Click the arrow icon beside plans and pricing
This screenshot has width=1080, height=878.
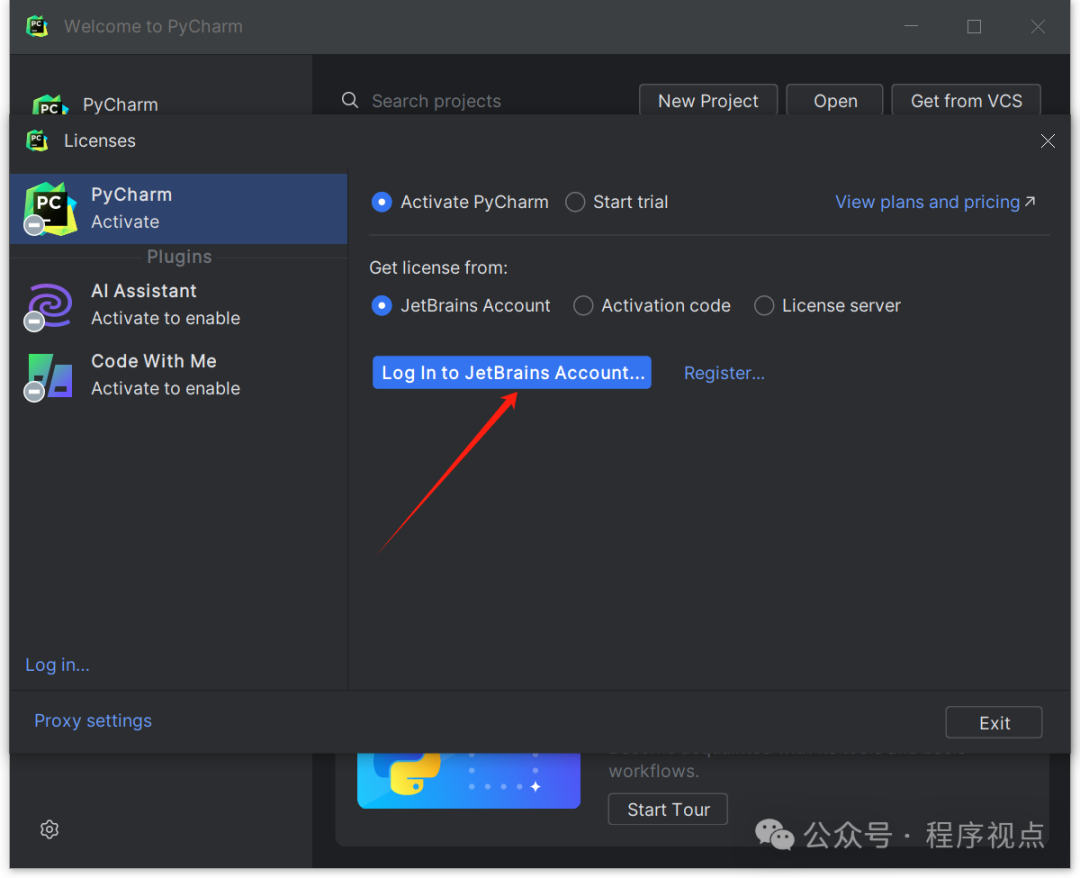tap(1030, 201)
